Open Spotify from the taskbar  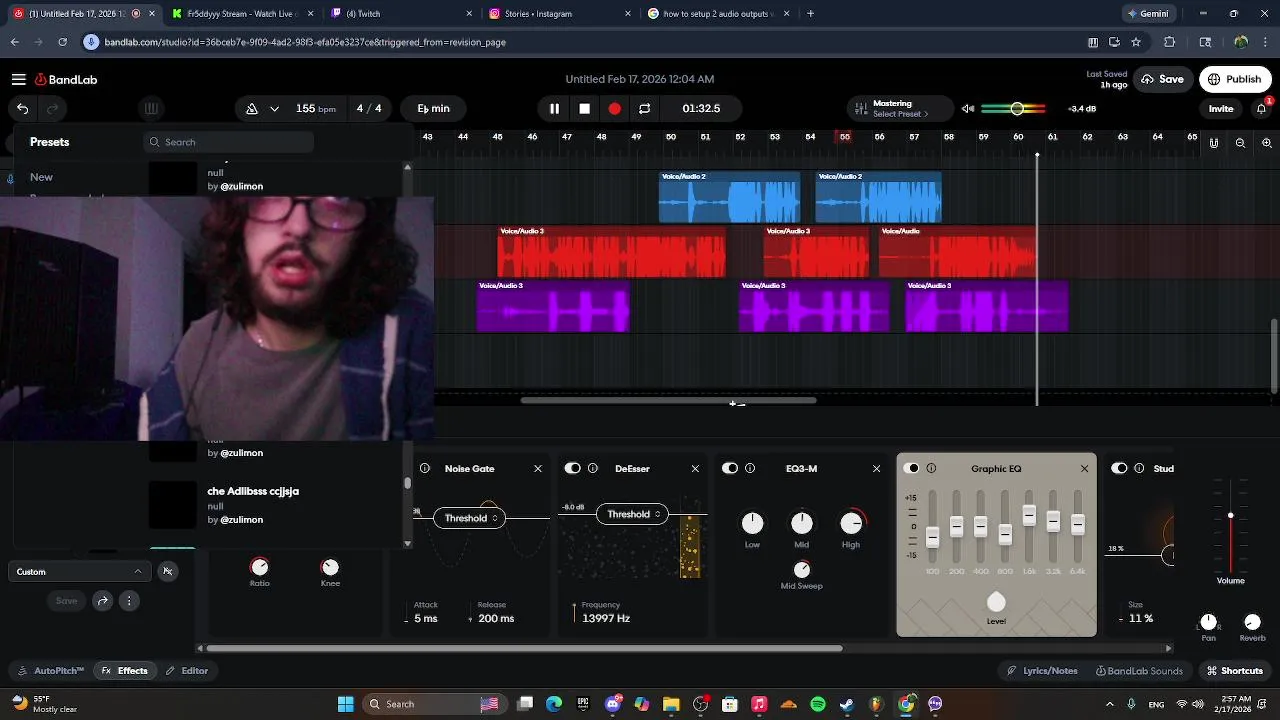pos(817,704)
